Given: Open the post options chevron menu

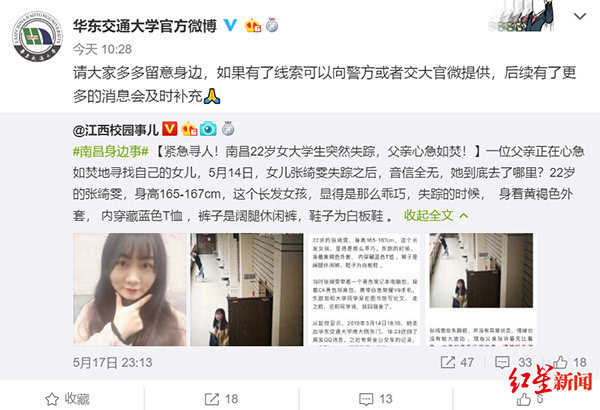Looking at the screenshot, I should coord(580,16).
